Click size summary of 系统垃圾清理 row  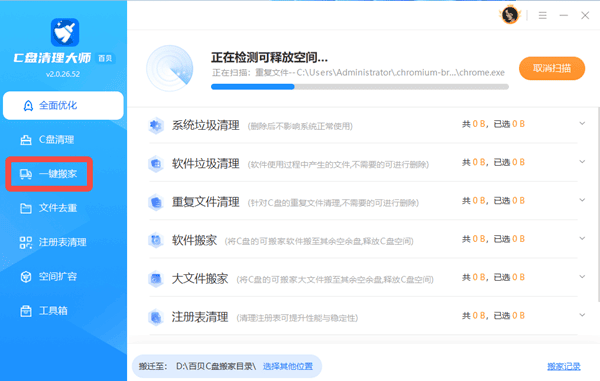[x=494, y=124]
